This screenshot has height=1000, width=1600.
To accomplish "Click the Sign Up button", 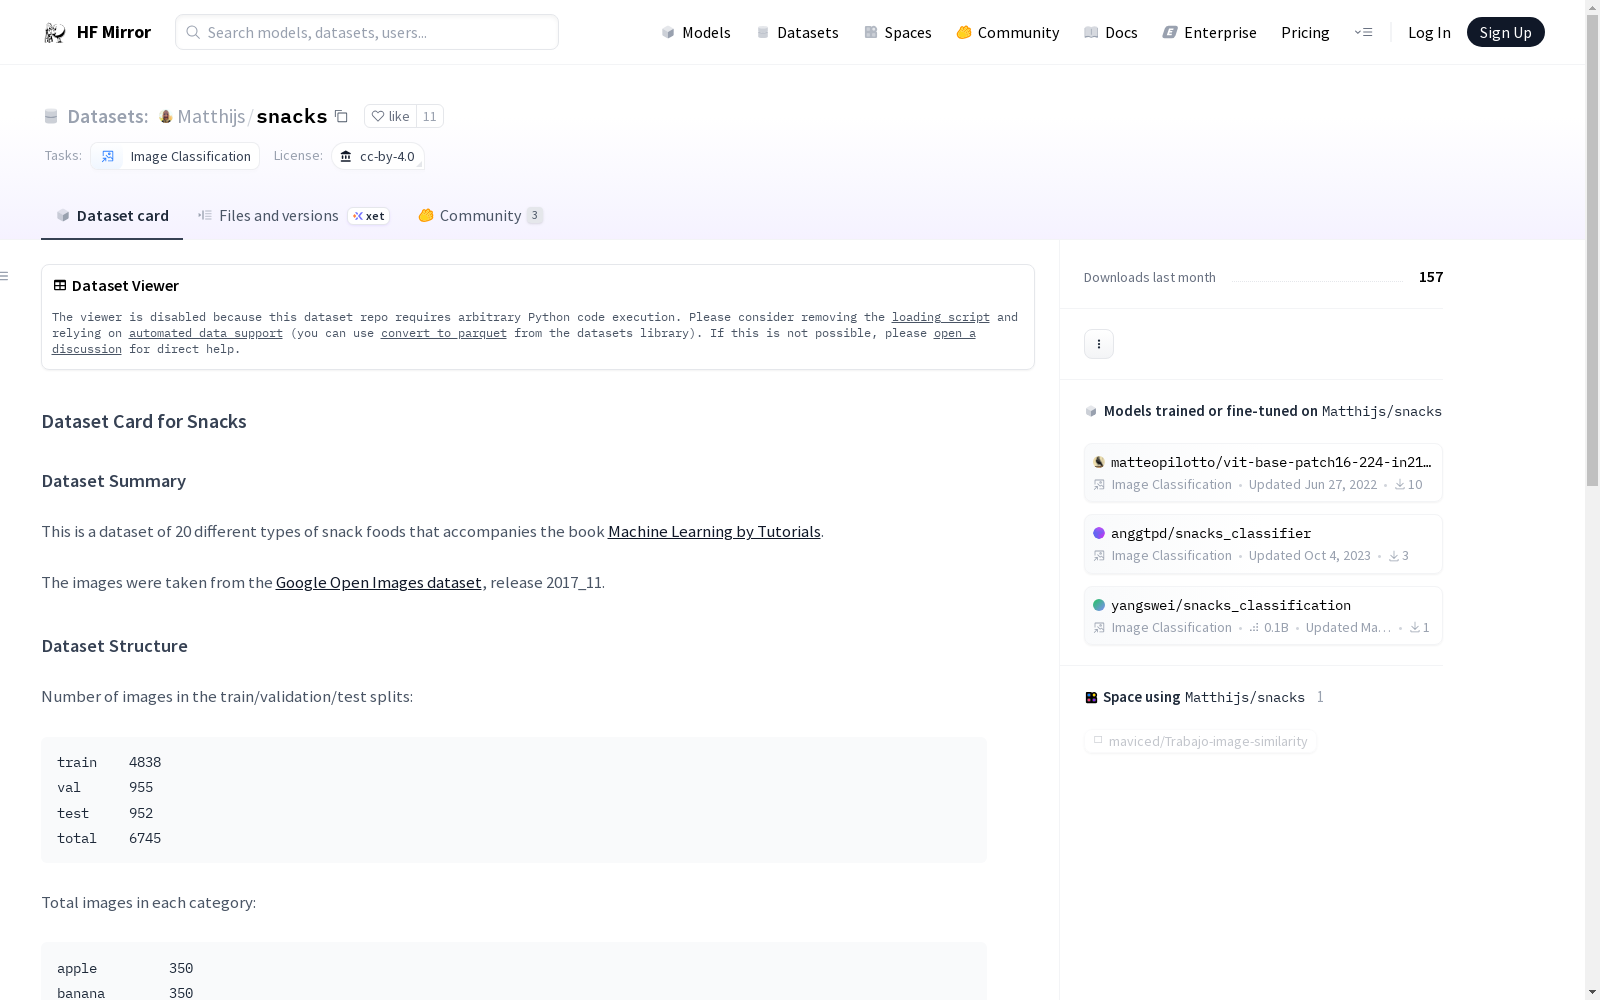I will 1505,32.
